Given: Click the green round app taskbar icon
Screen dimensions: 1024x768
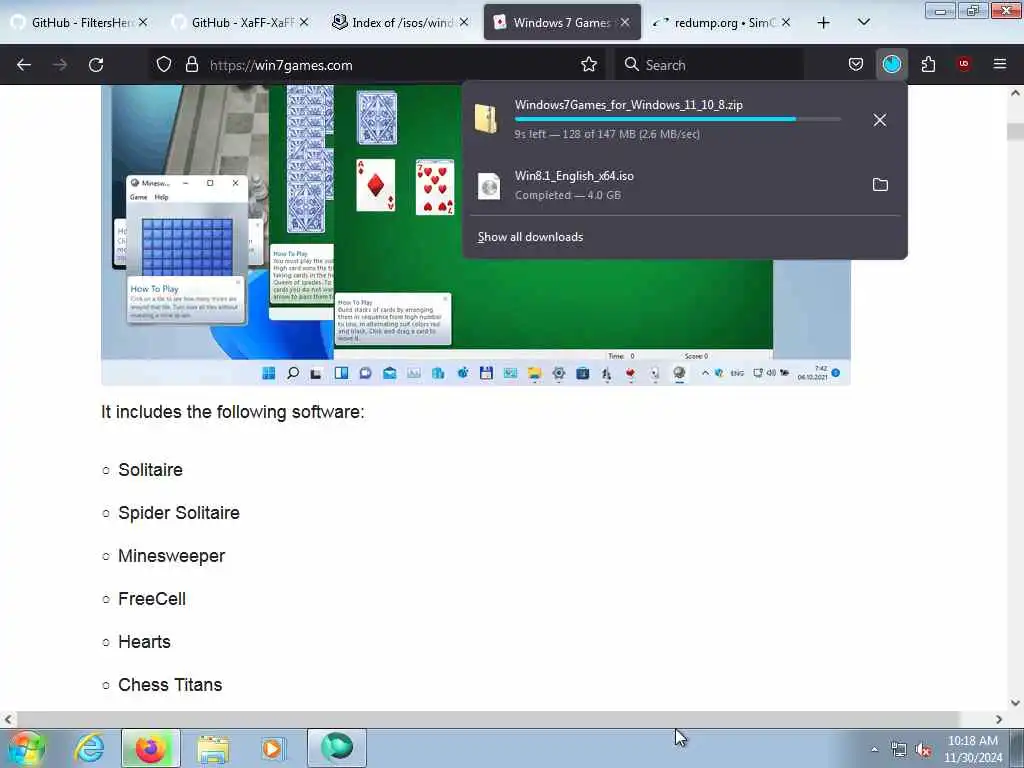Looking at the screenshot, I should pos(337,748).
